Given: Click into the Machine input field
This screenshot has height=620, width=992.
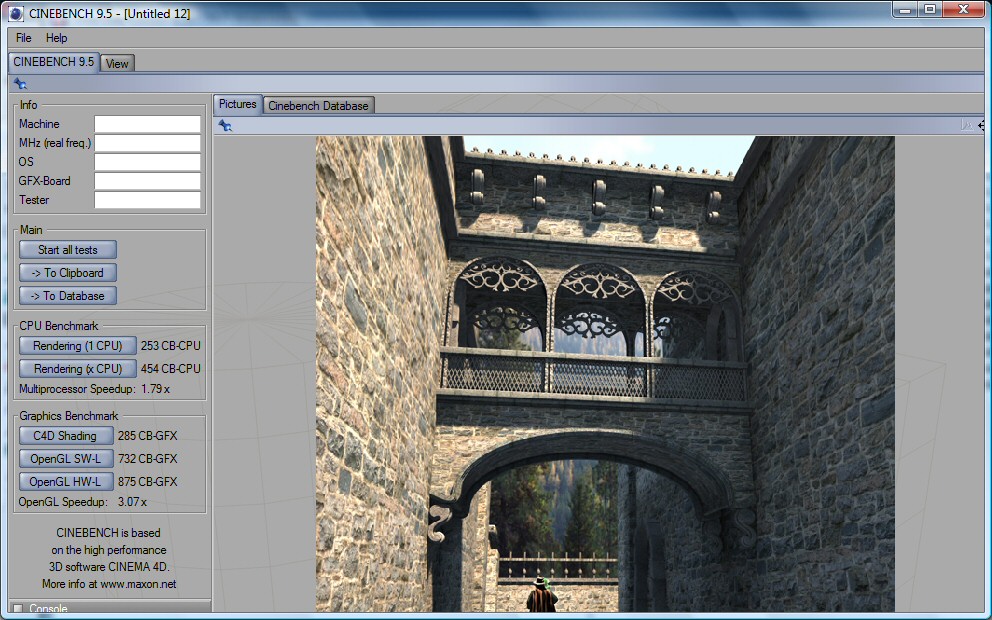Looking at the screenshot, I should pos(147,124).
